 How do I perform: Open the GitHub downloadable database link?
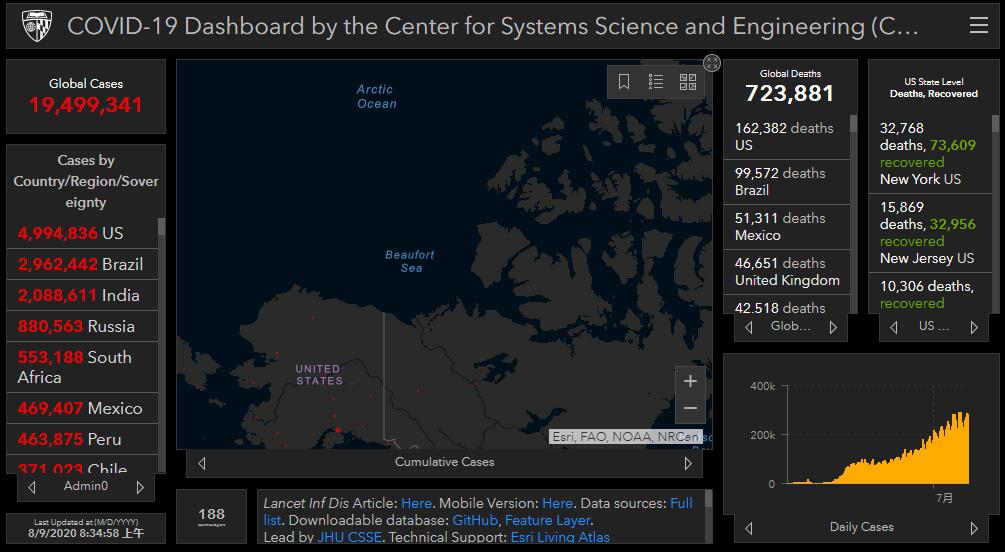[x=474, y=520]
